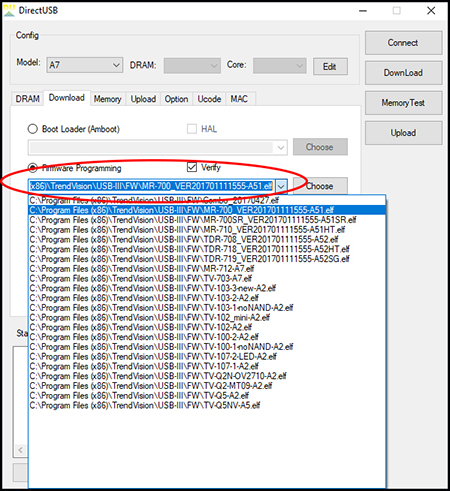The image size is (450, 491).
Task: Select TV-107-2-LED-A2.elf from the list
Action: [x=207, y=356]
